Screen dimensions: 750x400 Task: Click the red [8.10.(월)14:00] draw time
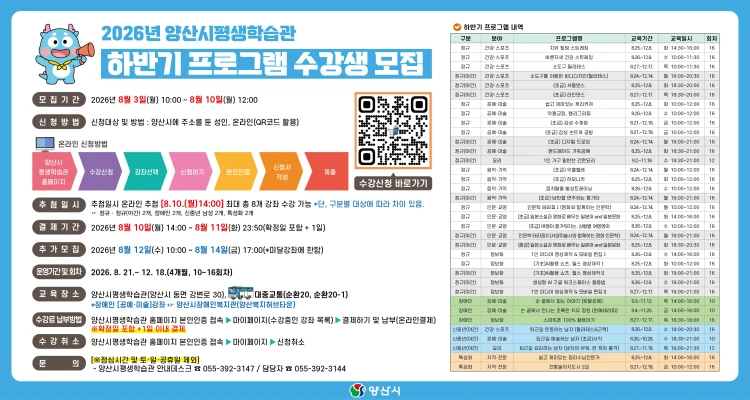[192, 204]
